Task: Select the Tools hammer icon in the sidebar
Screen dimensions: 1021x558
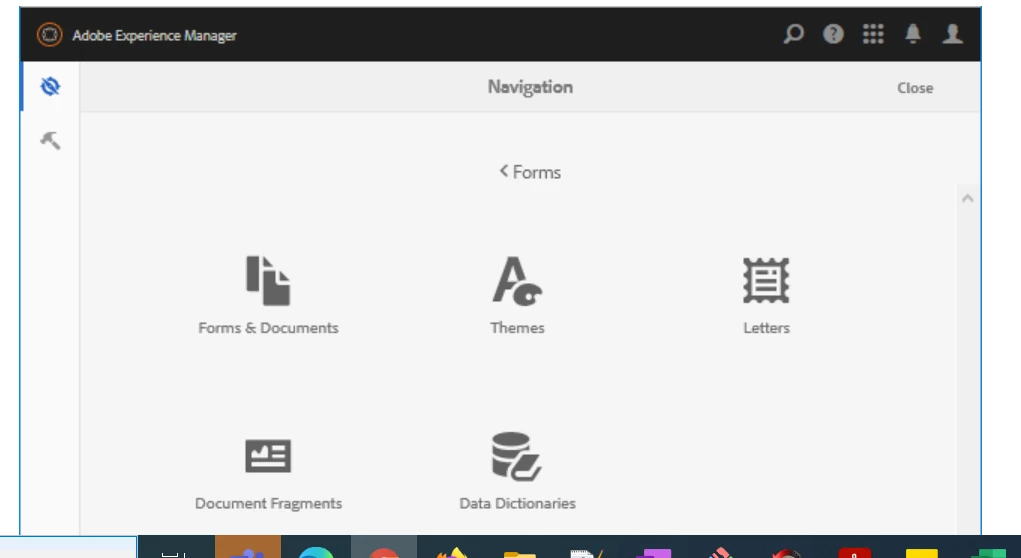Action: (50, 140)
